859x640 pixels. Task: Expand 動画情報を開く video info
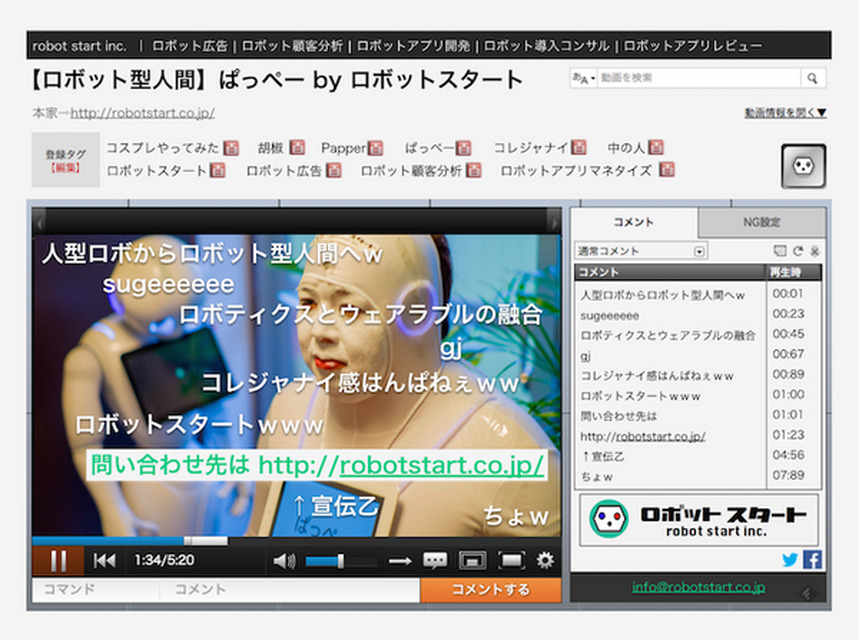(785, 113)
